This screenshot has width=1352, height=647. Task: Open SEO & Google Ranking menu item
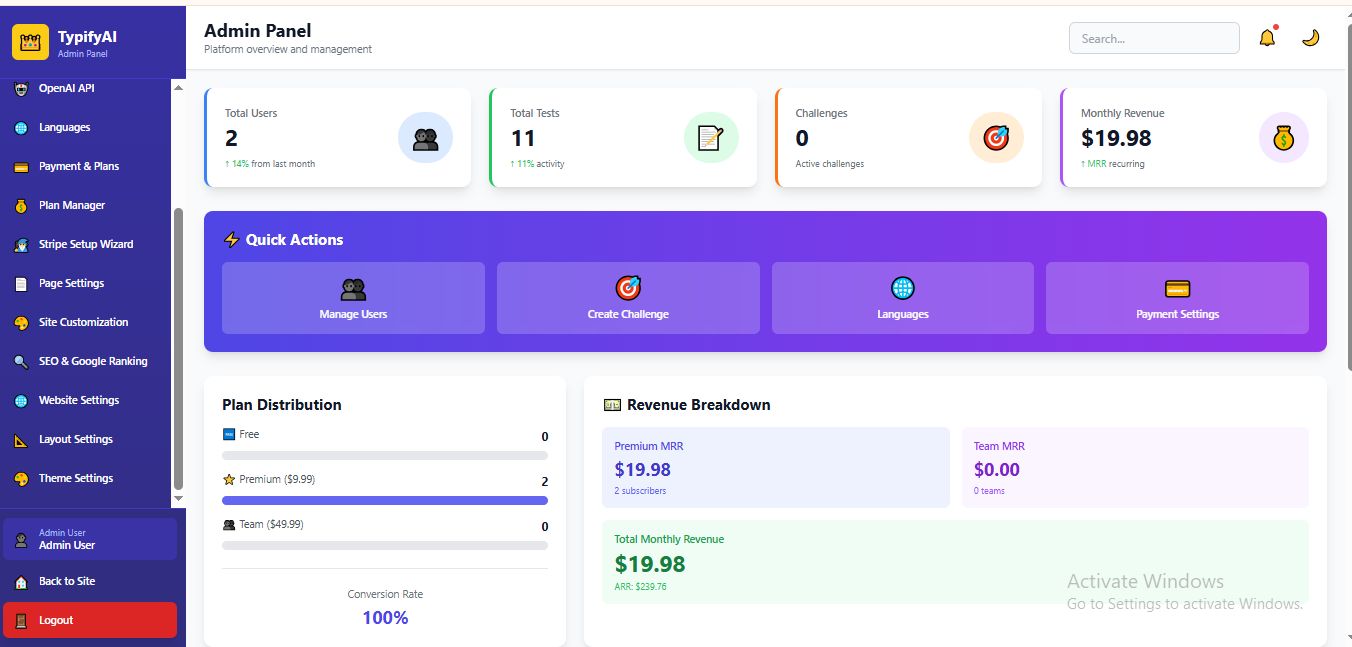[93, 361]
